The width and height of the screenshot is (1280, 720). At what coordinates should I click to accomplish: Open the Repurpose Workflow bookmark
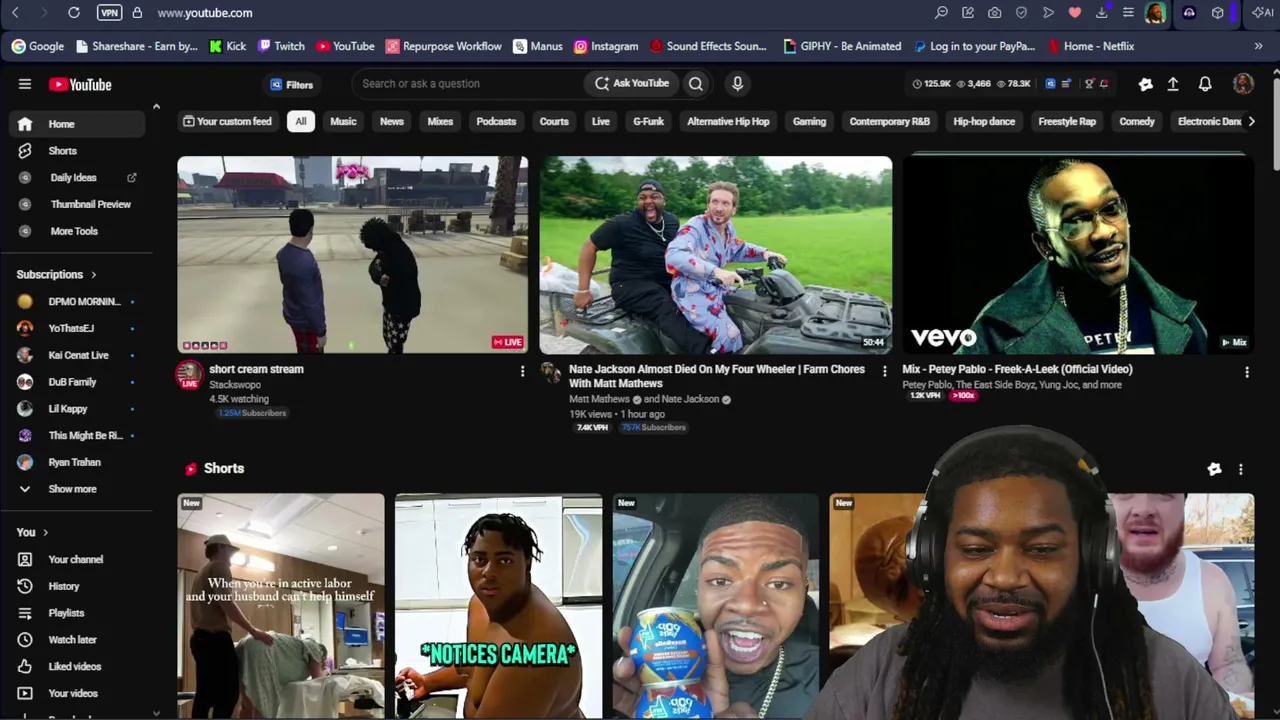[x=444, y=46]
